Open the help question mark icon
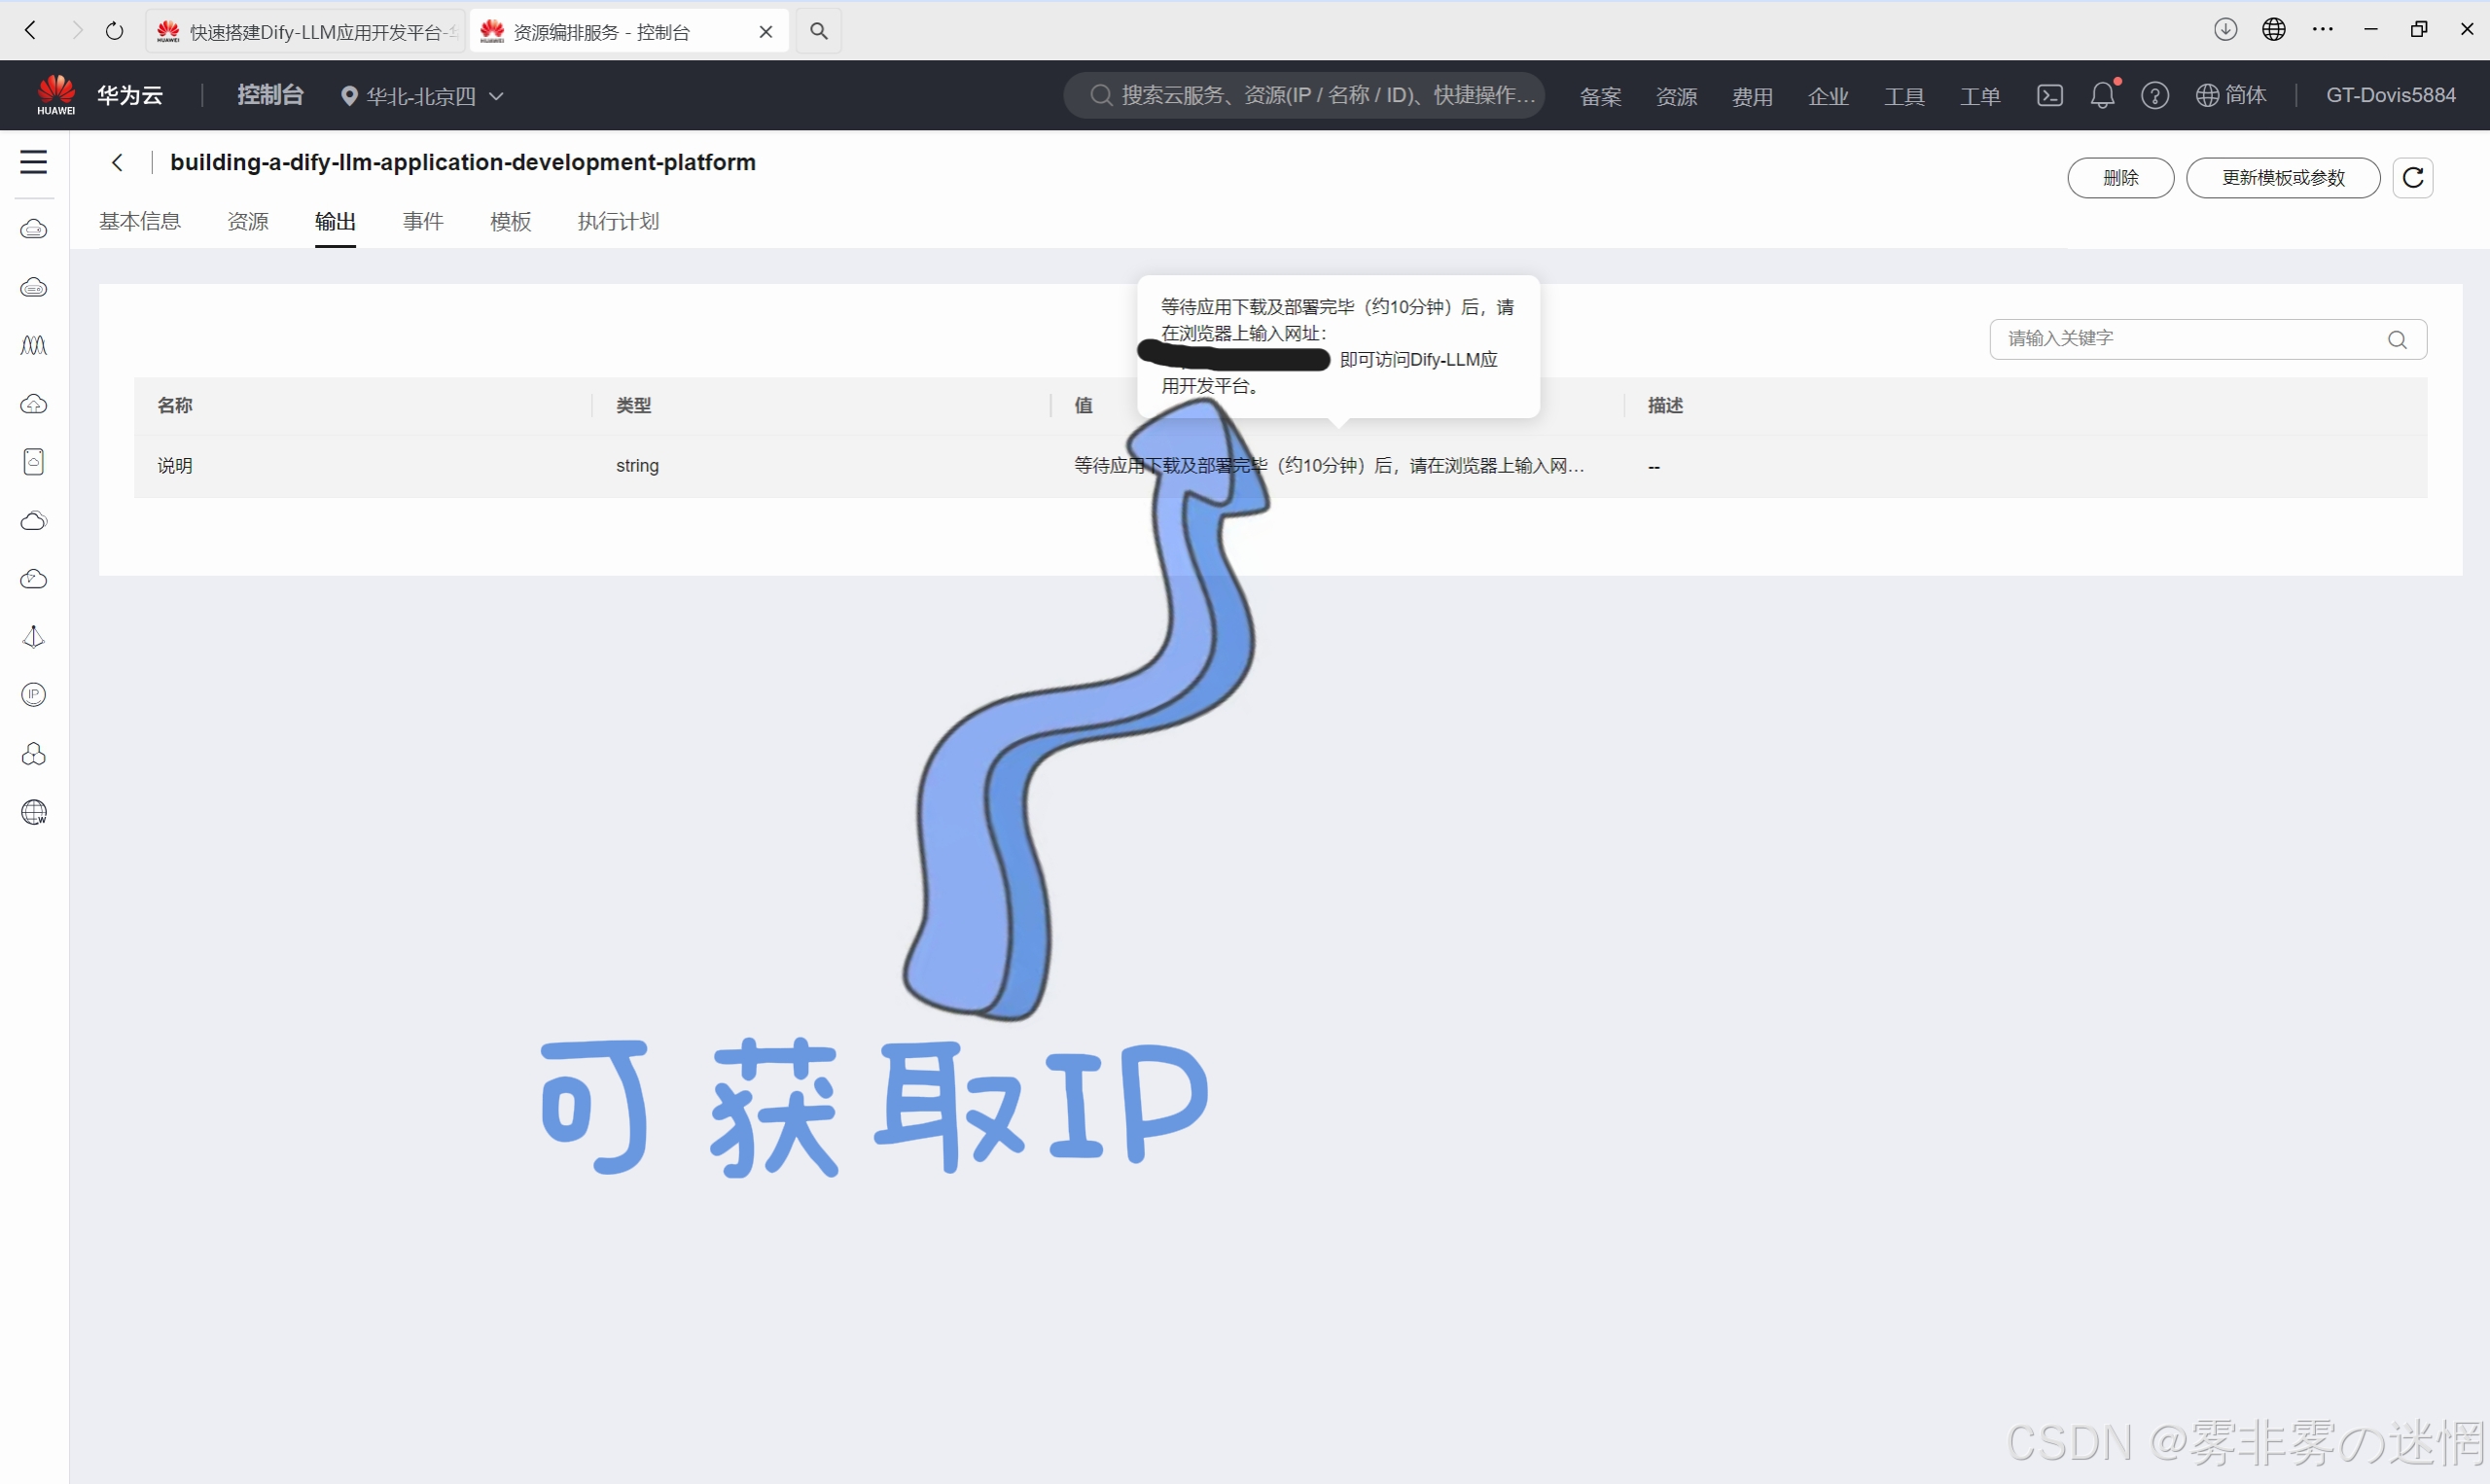Image resolution: width=2490 pixels, height=1484 pixels. tap(2155, 95)
